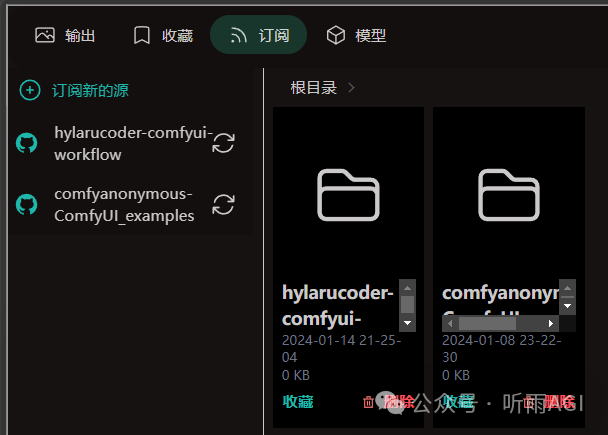Click scroll-down arrow on comfyanonymous card name
Screen dimensions: 608x435
point(567,306)
